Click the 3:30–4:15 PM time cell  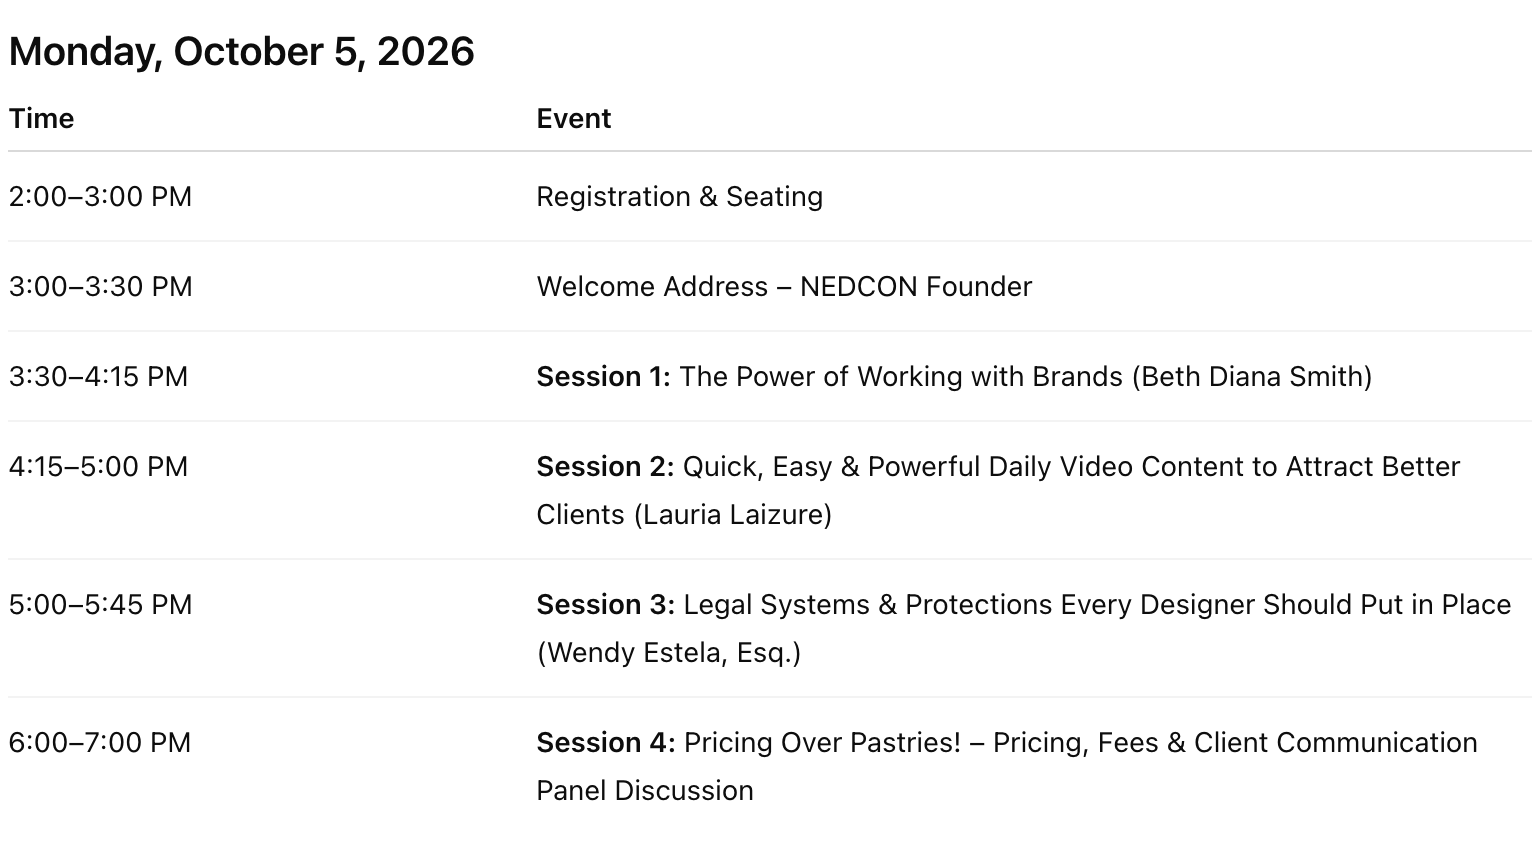click(98, 376)
